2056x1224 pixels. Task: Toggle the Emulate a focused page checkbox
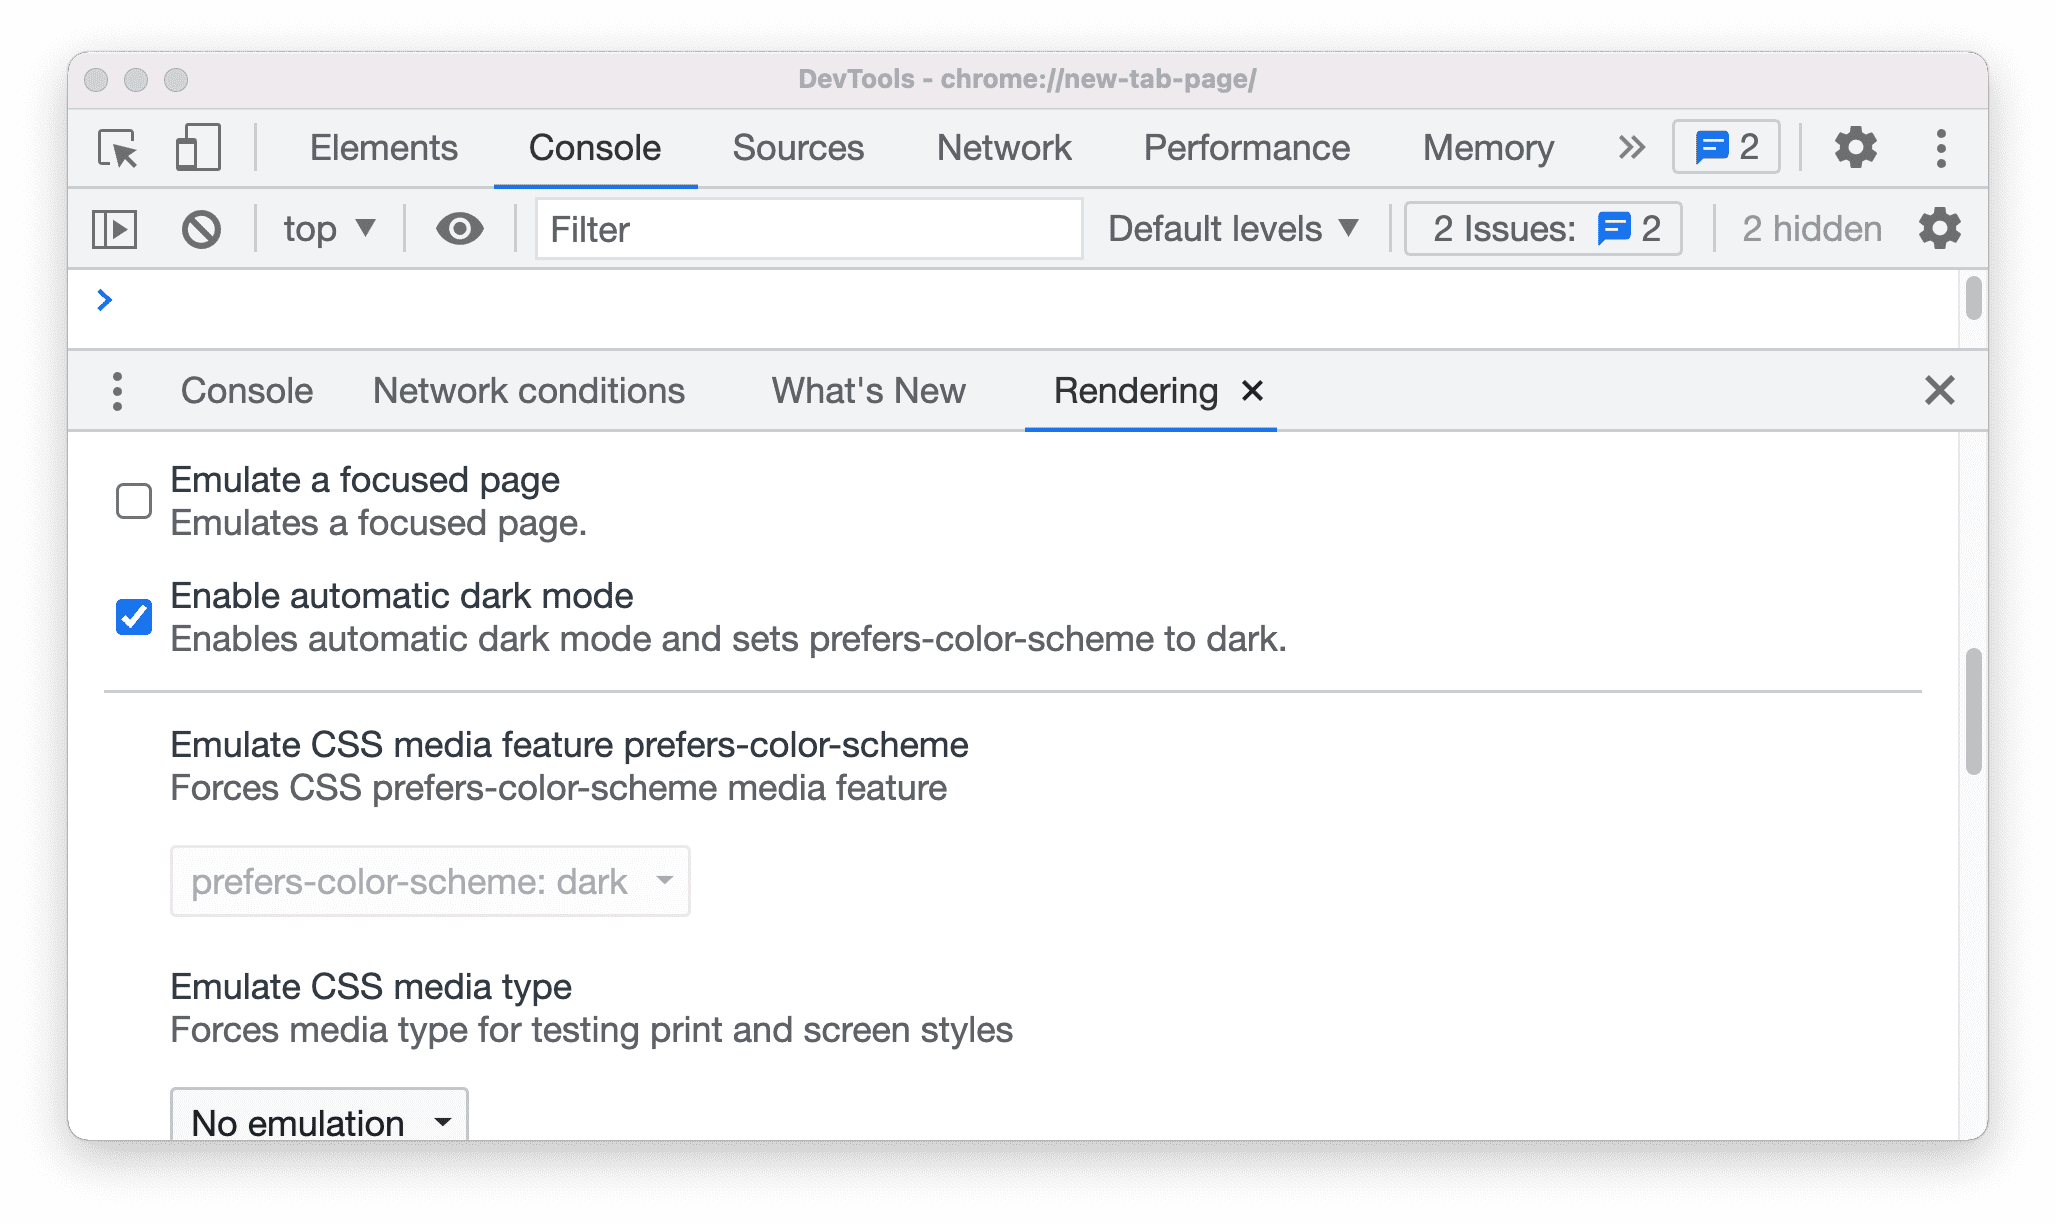pos(133,500)
